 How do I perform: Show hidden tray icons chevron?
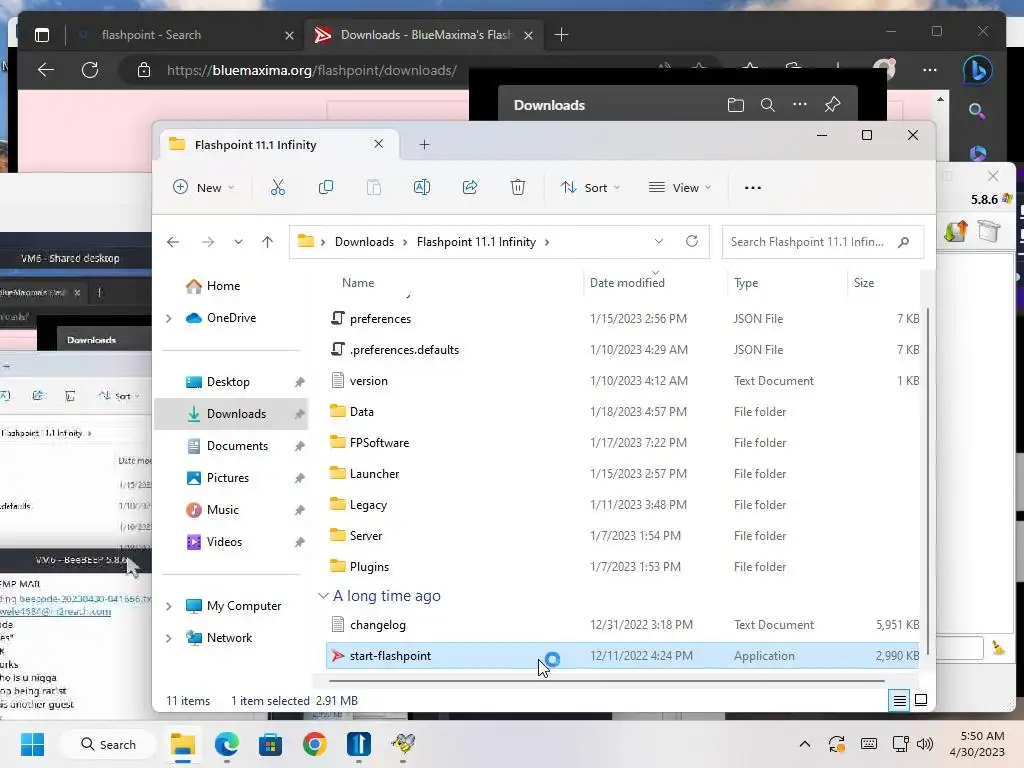(805, 744)
